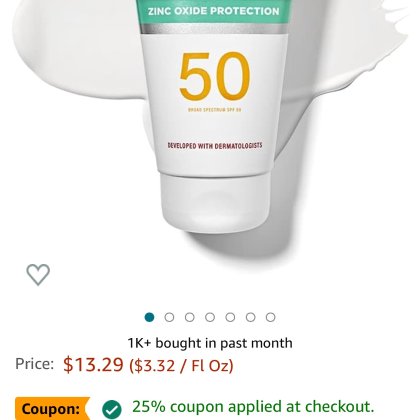Image resolution: width=420 pixels, height=420 pixels.
Task: Switch to the fifth carousel dot
Action: click(230, 317)
